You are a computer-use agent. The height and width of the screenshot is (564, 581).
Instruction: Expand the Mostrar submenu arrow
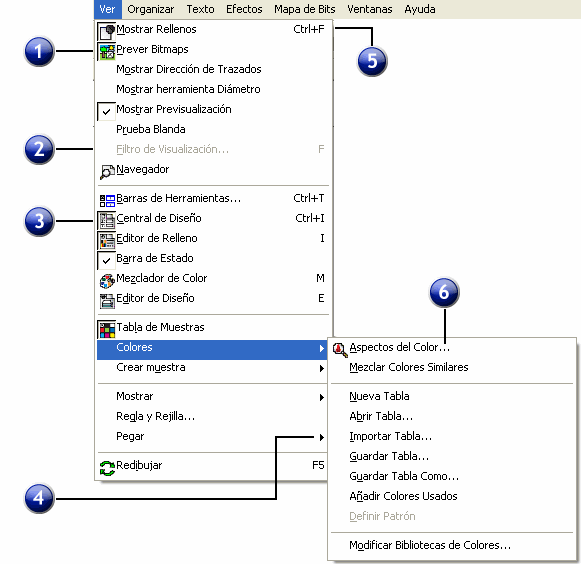[322, 397]
